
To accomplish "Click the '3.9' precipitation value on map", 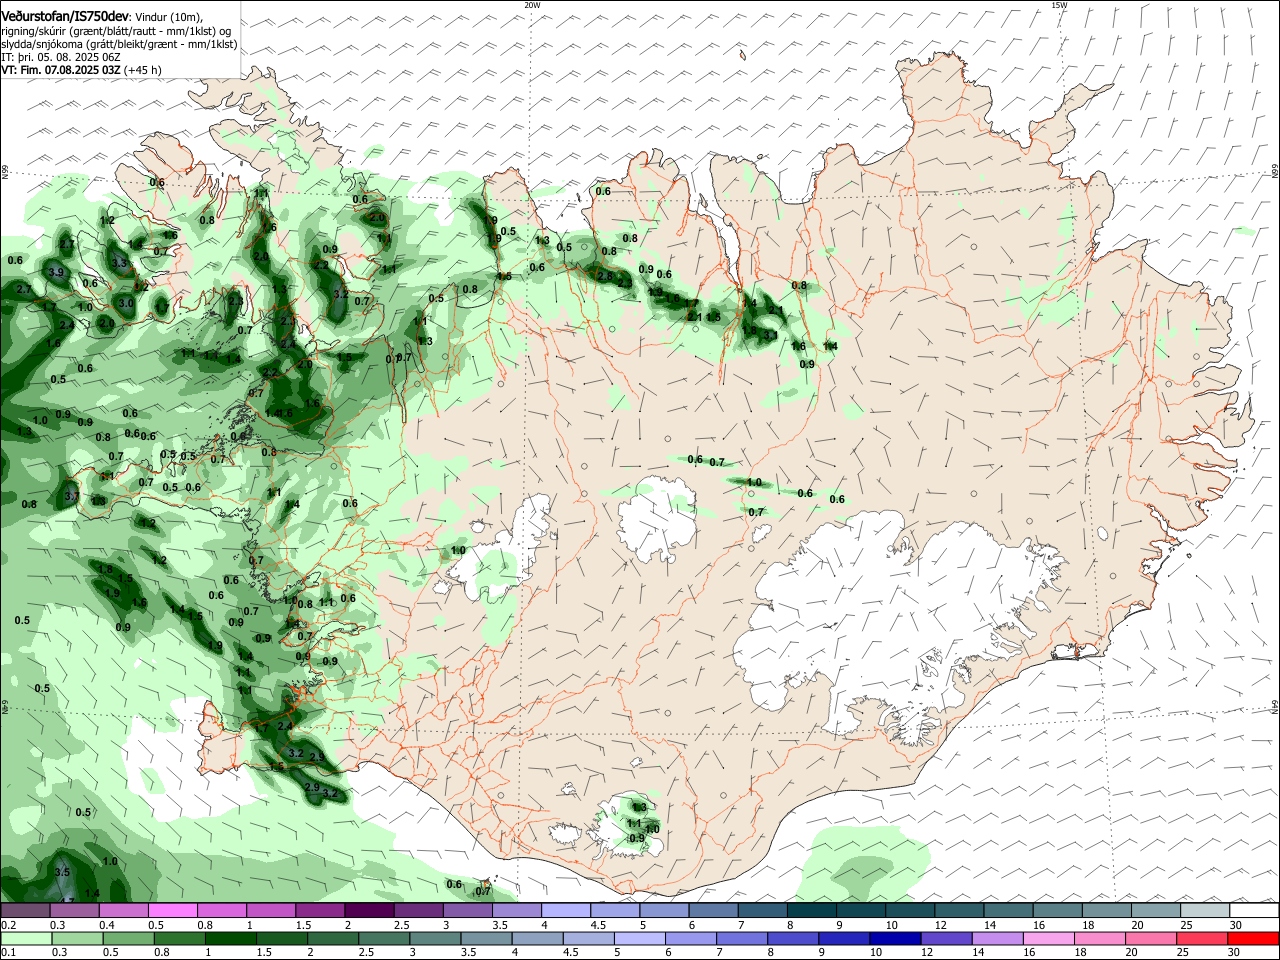I will coord(56,272).
